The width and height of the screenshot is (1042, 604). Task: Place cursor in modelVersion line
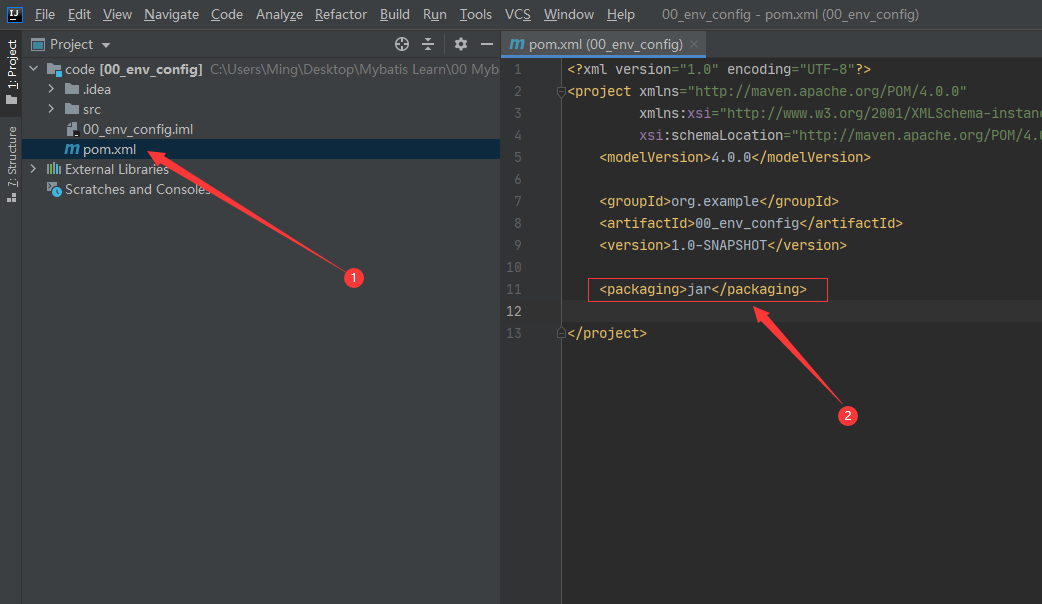pos(735,157)
